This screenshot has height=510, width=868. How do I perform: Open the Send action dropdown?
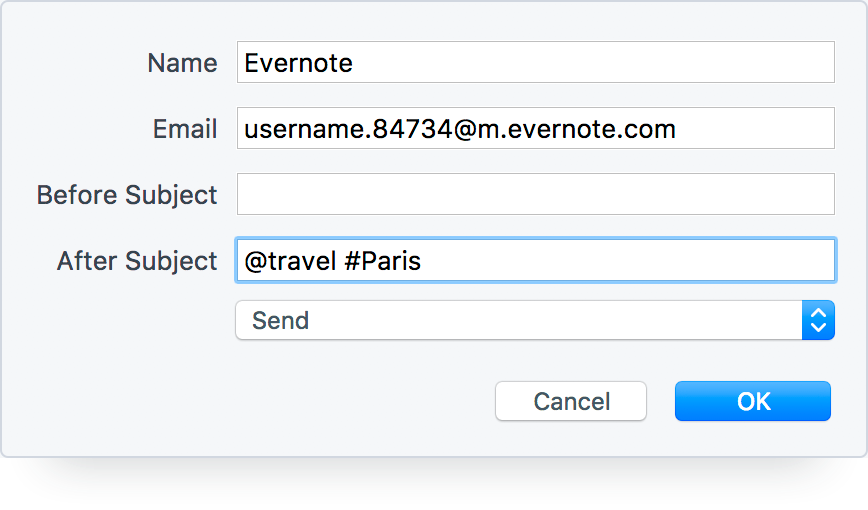click(x=520, y=321)
